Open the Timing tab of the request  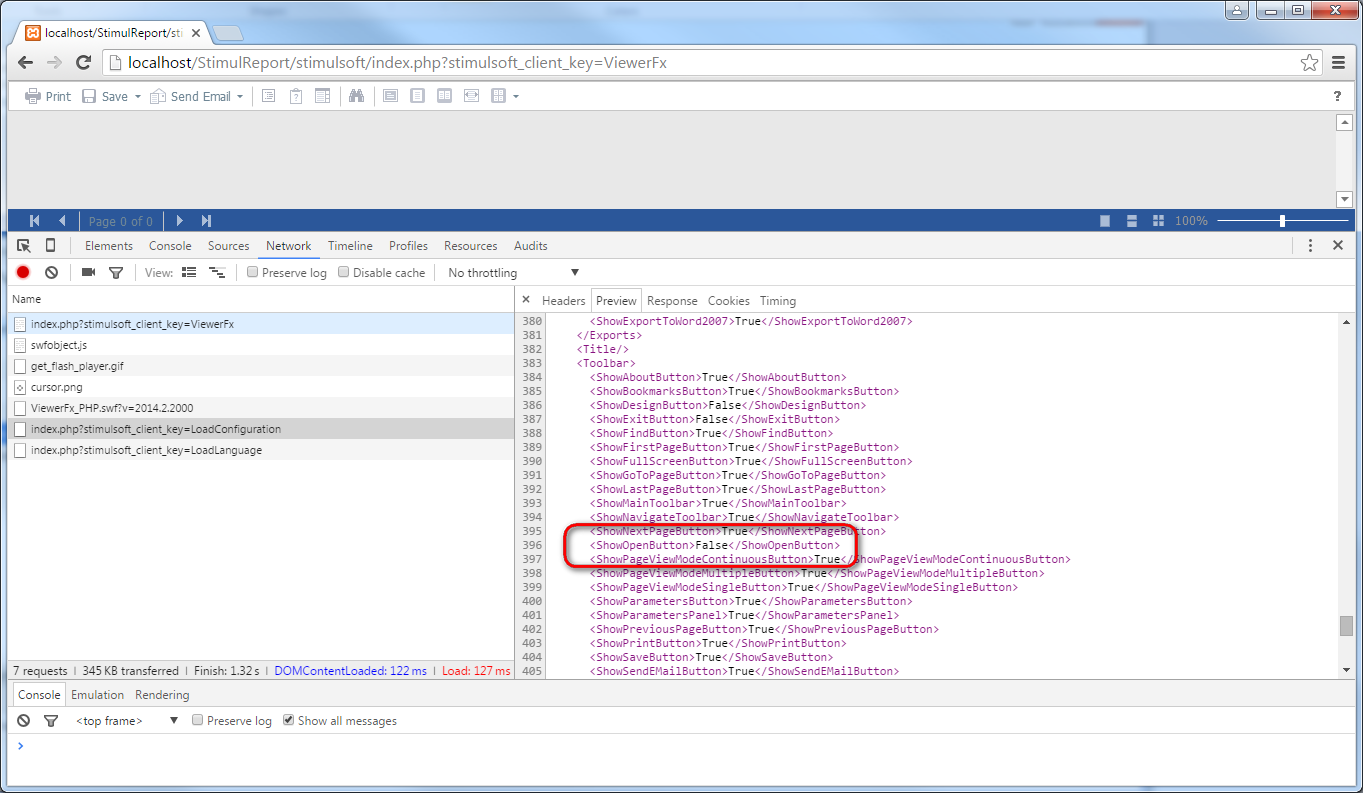pyautogui.click(x=778, y=301)
